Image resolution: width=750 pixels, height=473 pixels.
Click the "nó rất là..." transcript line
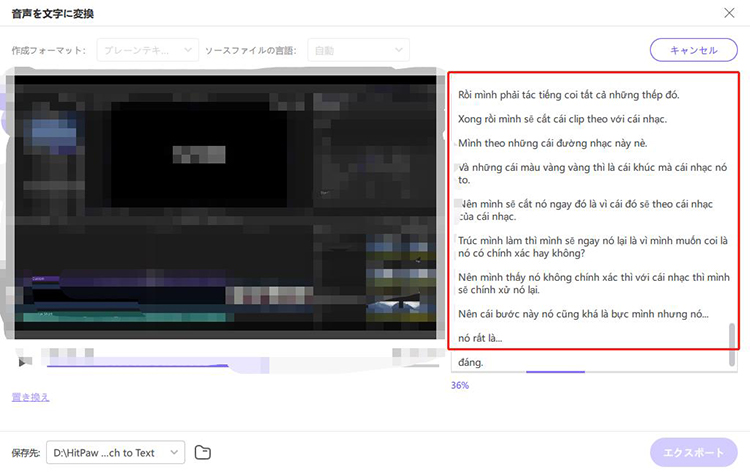(480, 338)
